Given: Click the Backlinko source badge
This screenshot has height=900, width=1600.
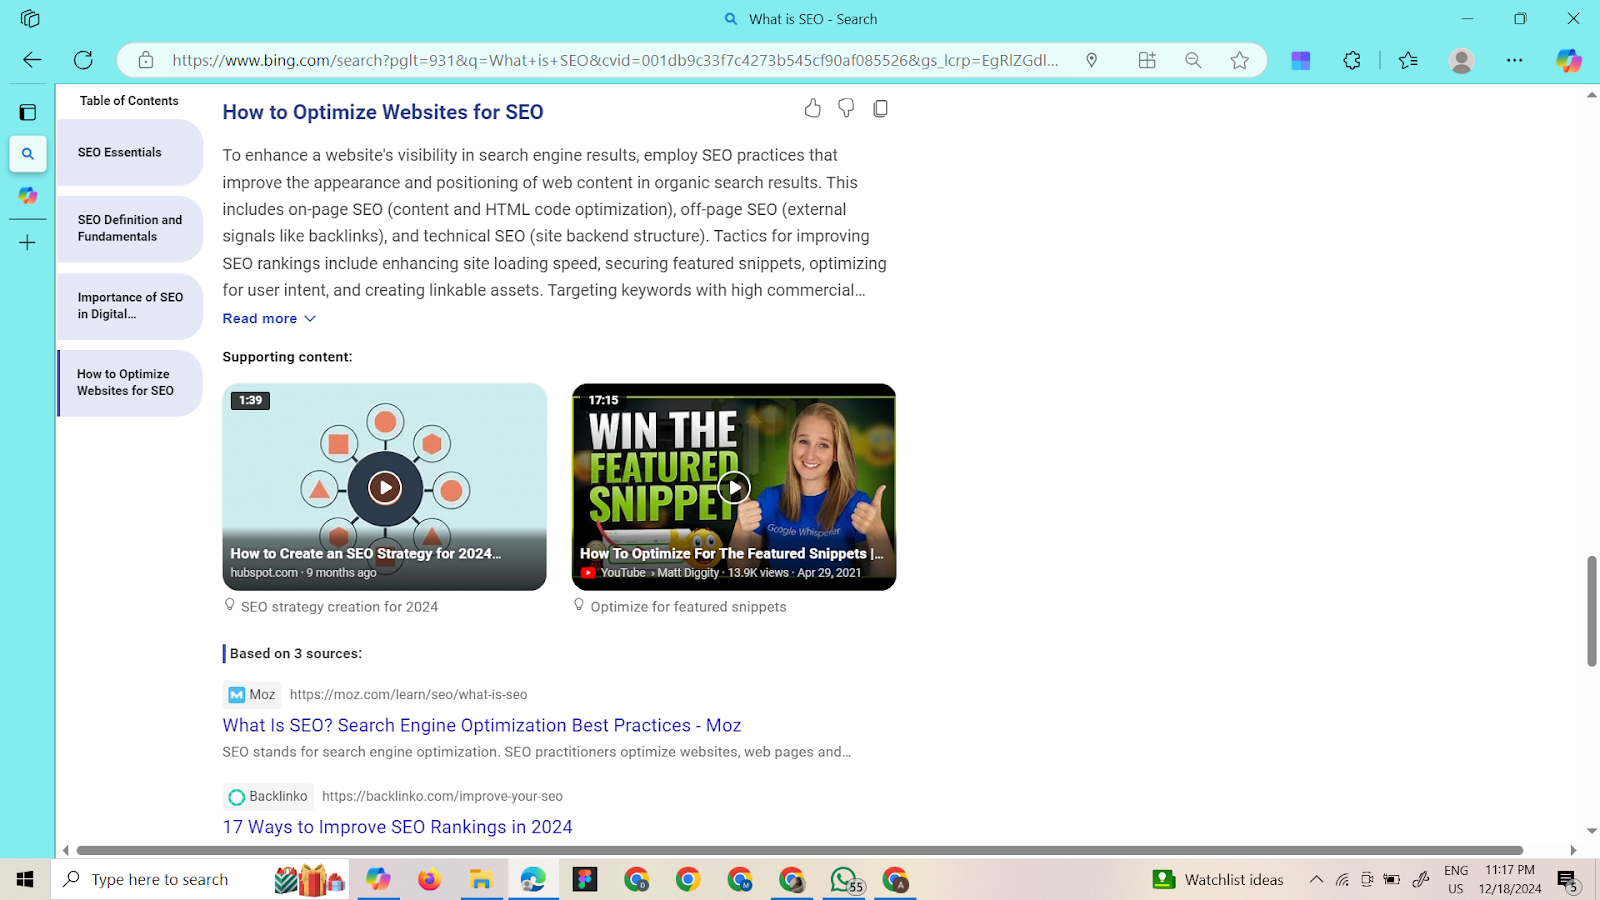Looking at the screenshot, I should click(268, 796).
